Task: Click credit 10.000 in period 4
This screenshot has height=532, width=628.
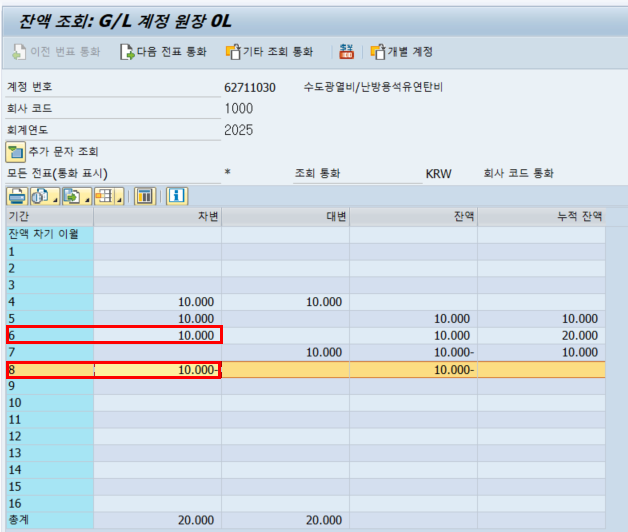Action: pos(324,302)
